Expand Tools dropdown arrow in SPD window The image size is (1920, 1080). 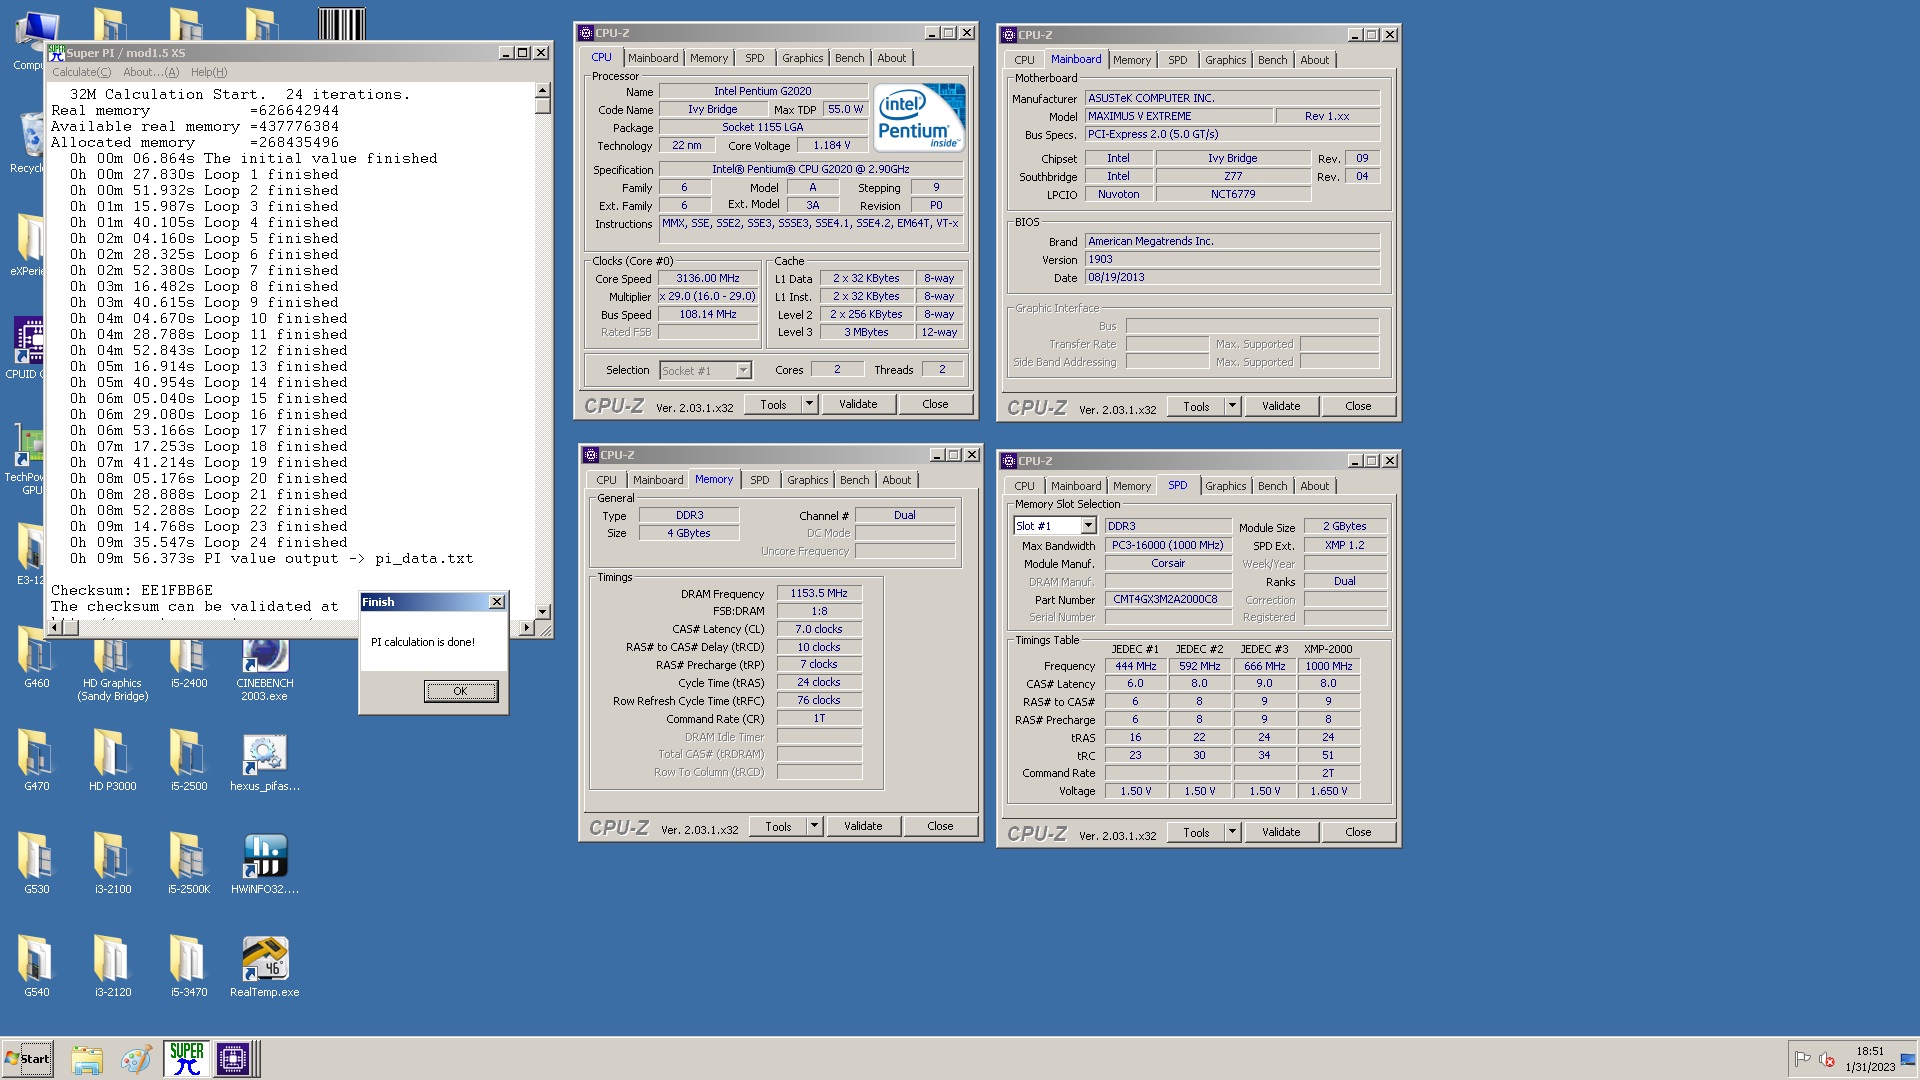1233,832
